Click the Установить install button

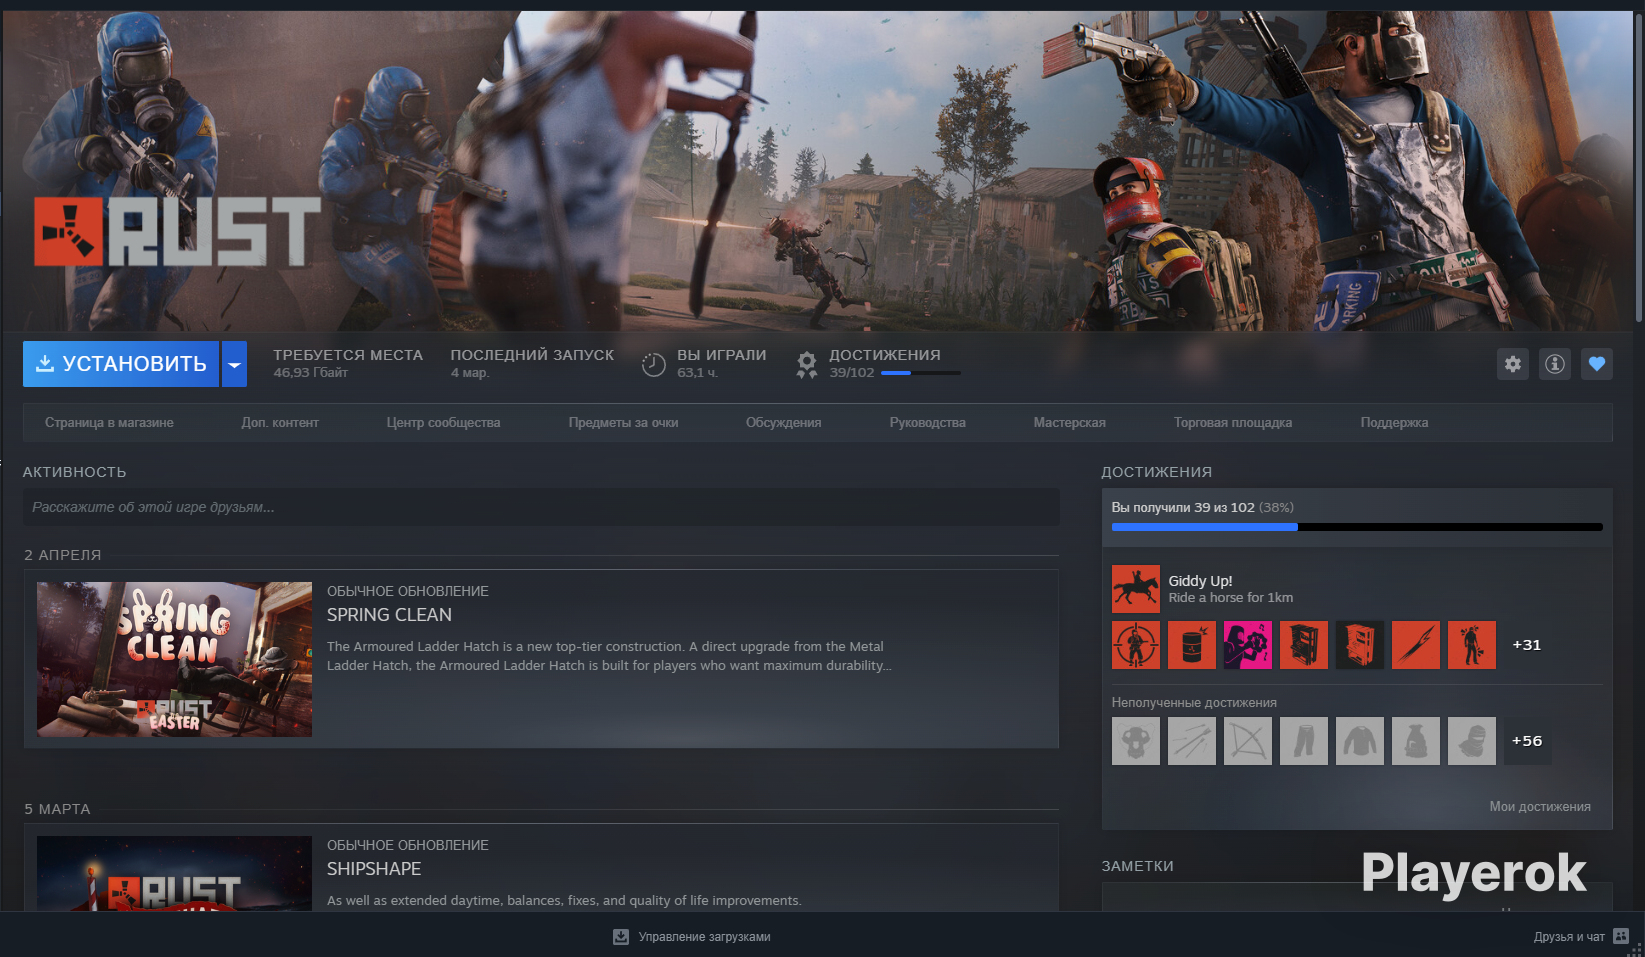pos(121,364)
